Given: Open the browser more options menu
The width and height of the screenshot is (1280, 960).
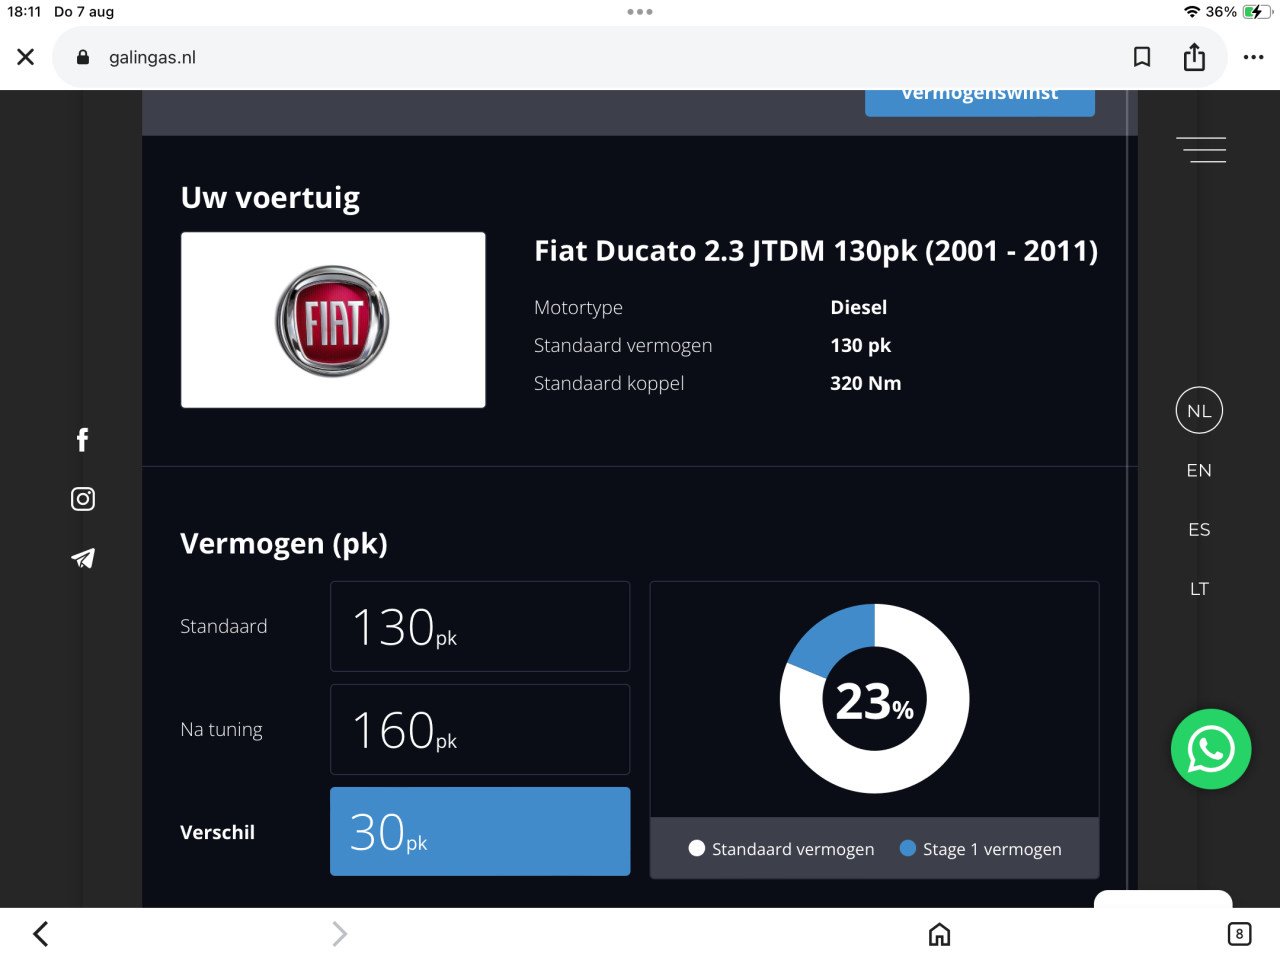Looking at the screenshot, I should 1253,57.
